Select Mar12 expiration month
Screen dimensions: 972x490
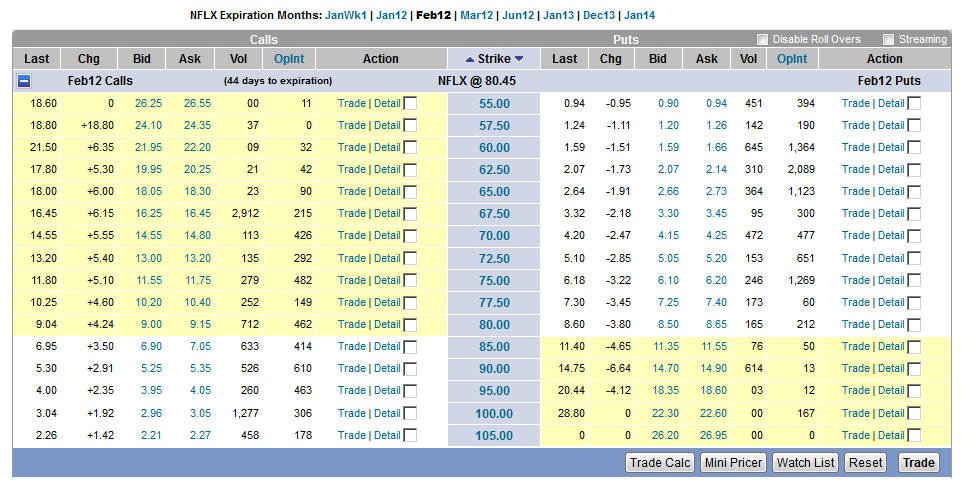pos(477,16)
